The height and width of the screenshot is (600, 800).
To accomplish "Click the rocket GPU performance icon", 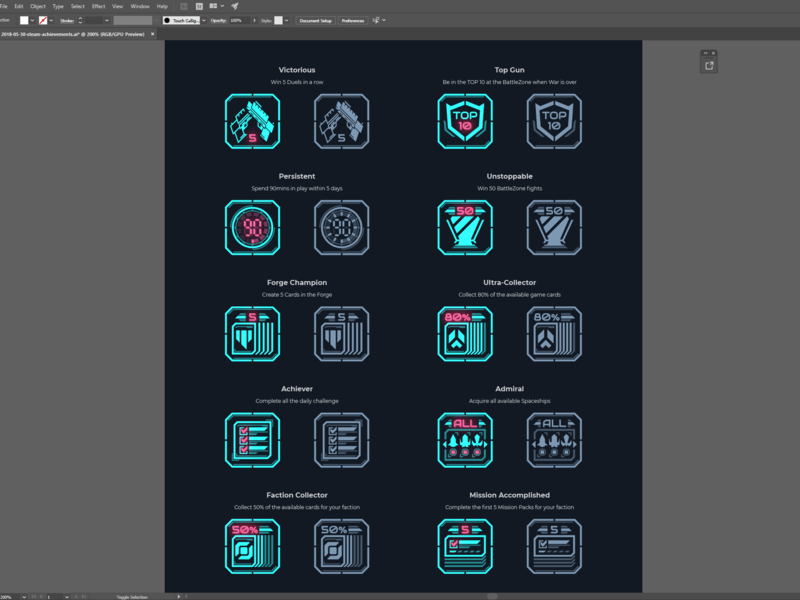I will tap(235, 6).
